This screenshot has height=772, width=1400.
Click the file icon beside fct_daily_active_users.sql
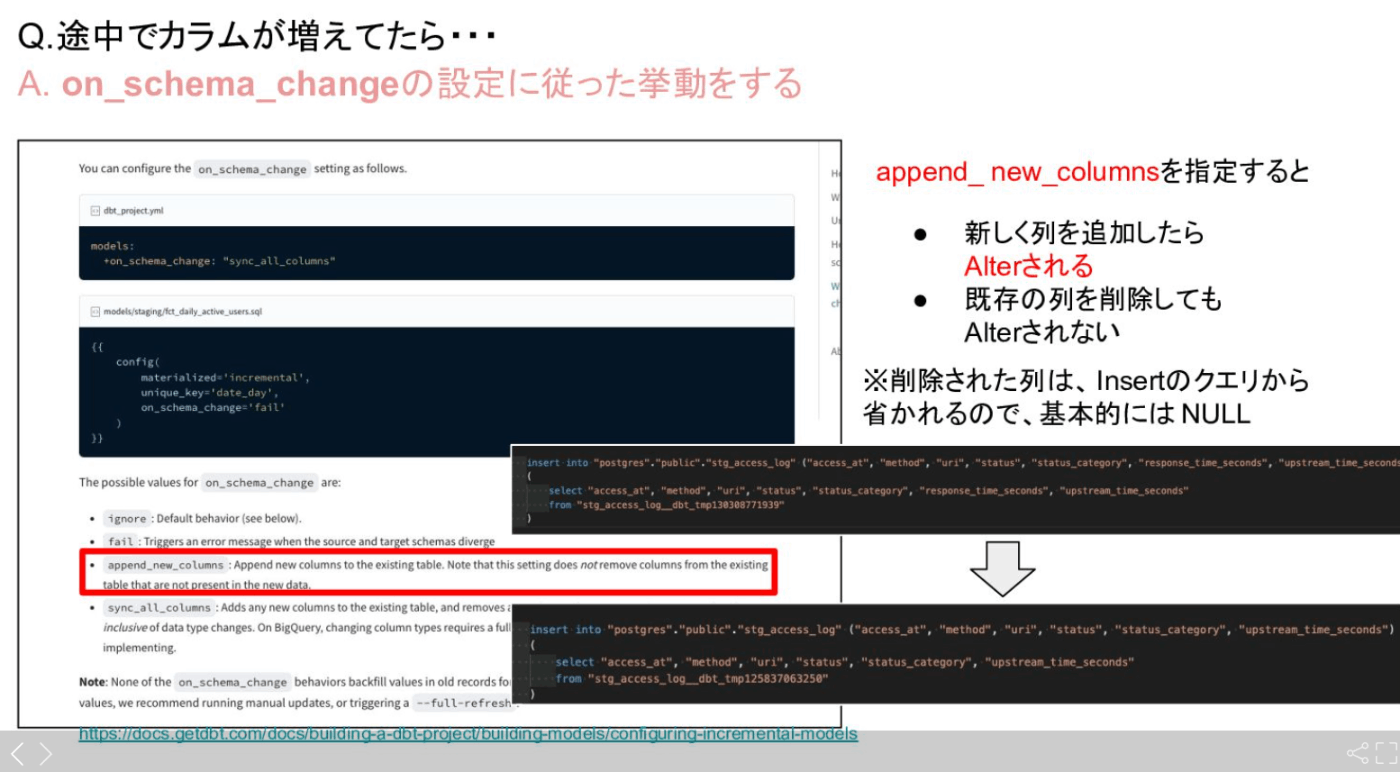(x=95, y=312)
